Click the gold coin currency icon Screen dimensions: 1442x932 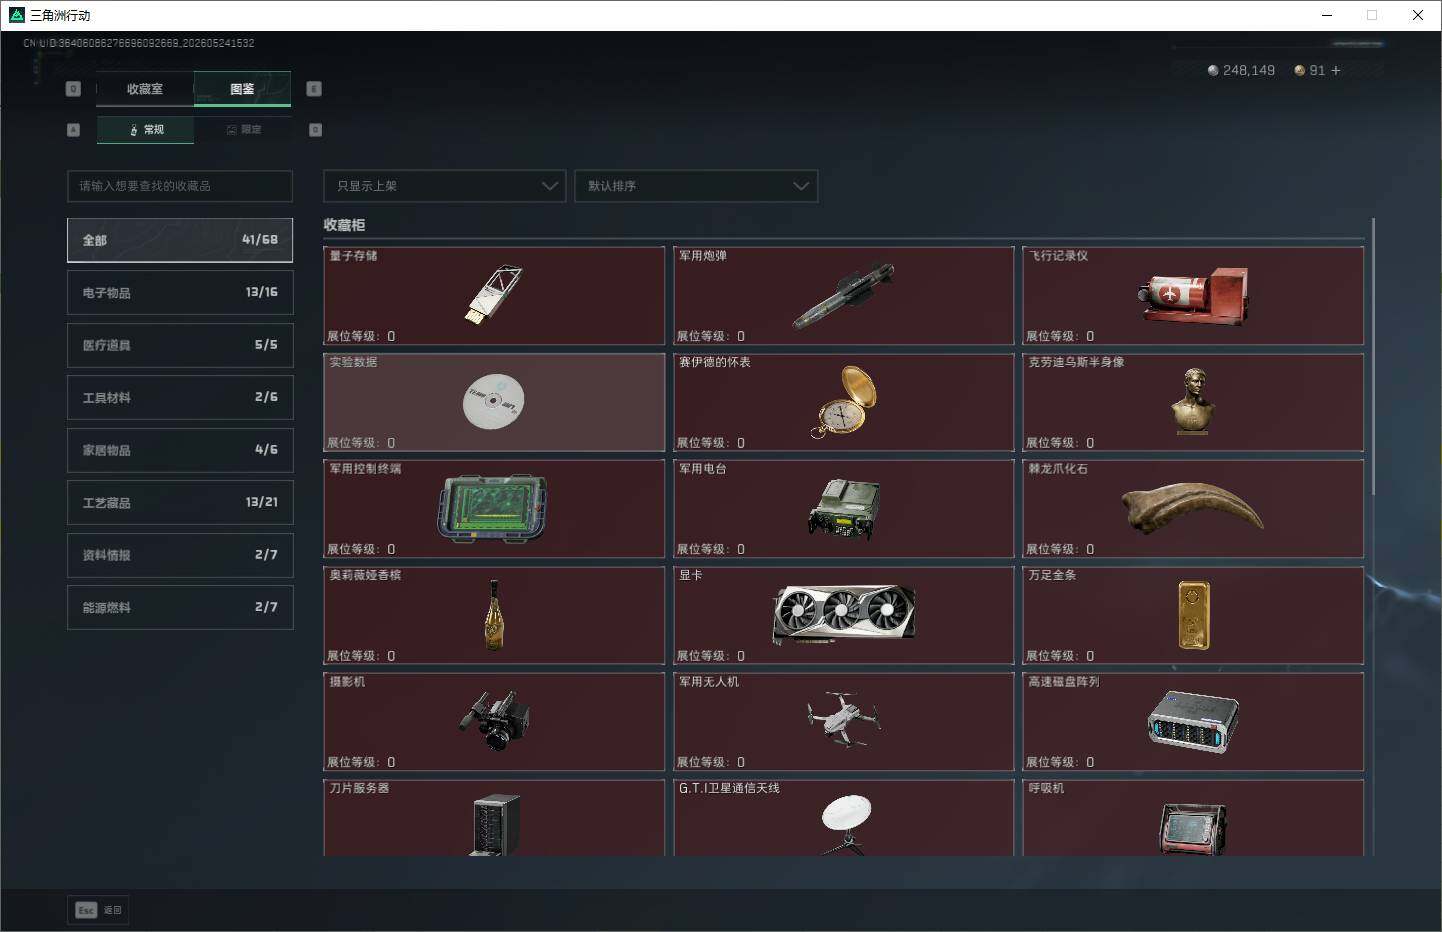(x=1299, y=71)
